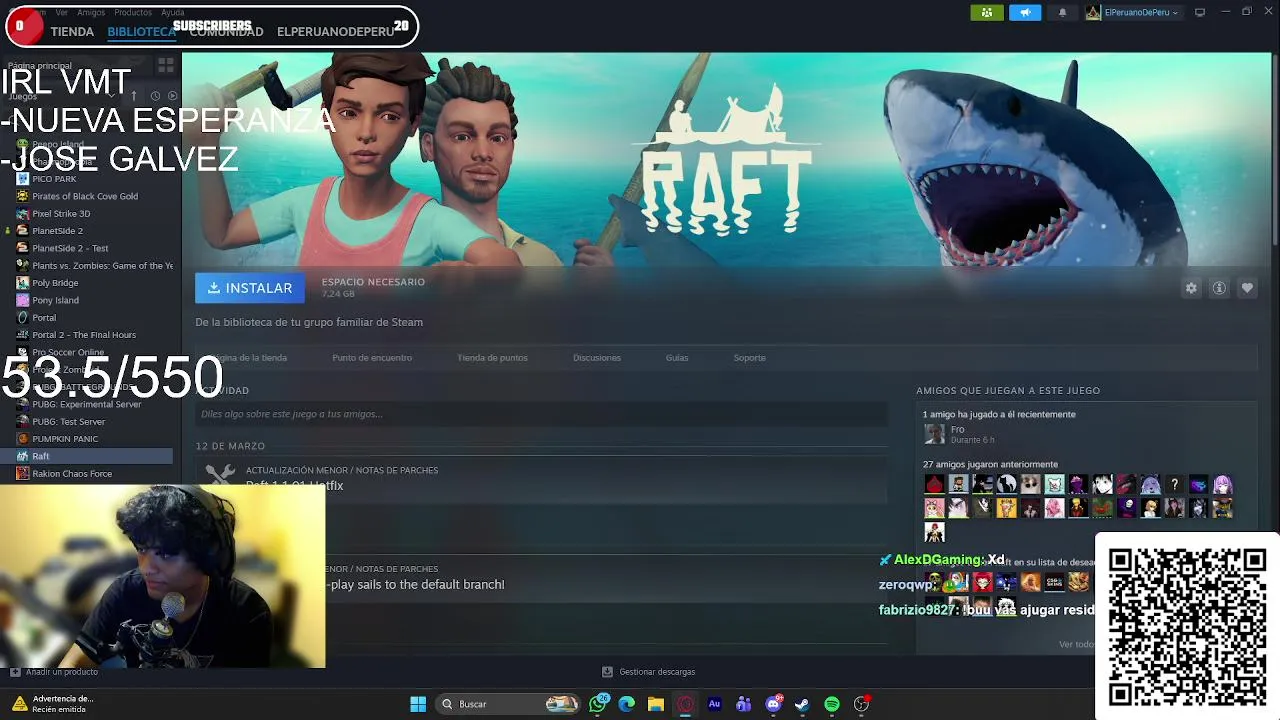Select PlanetSide 2 - Test in library
Image resolution: width=1280 pixels, height=720 pixels.
(70, 248)
